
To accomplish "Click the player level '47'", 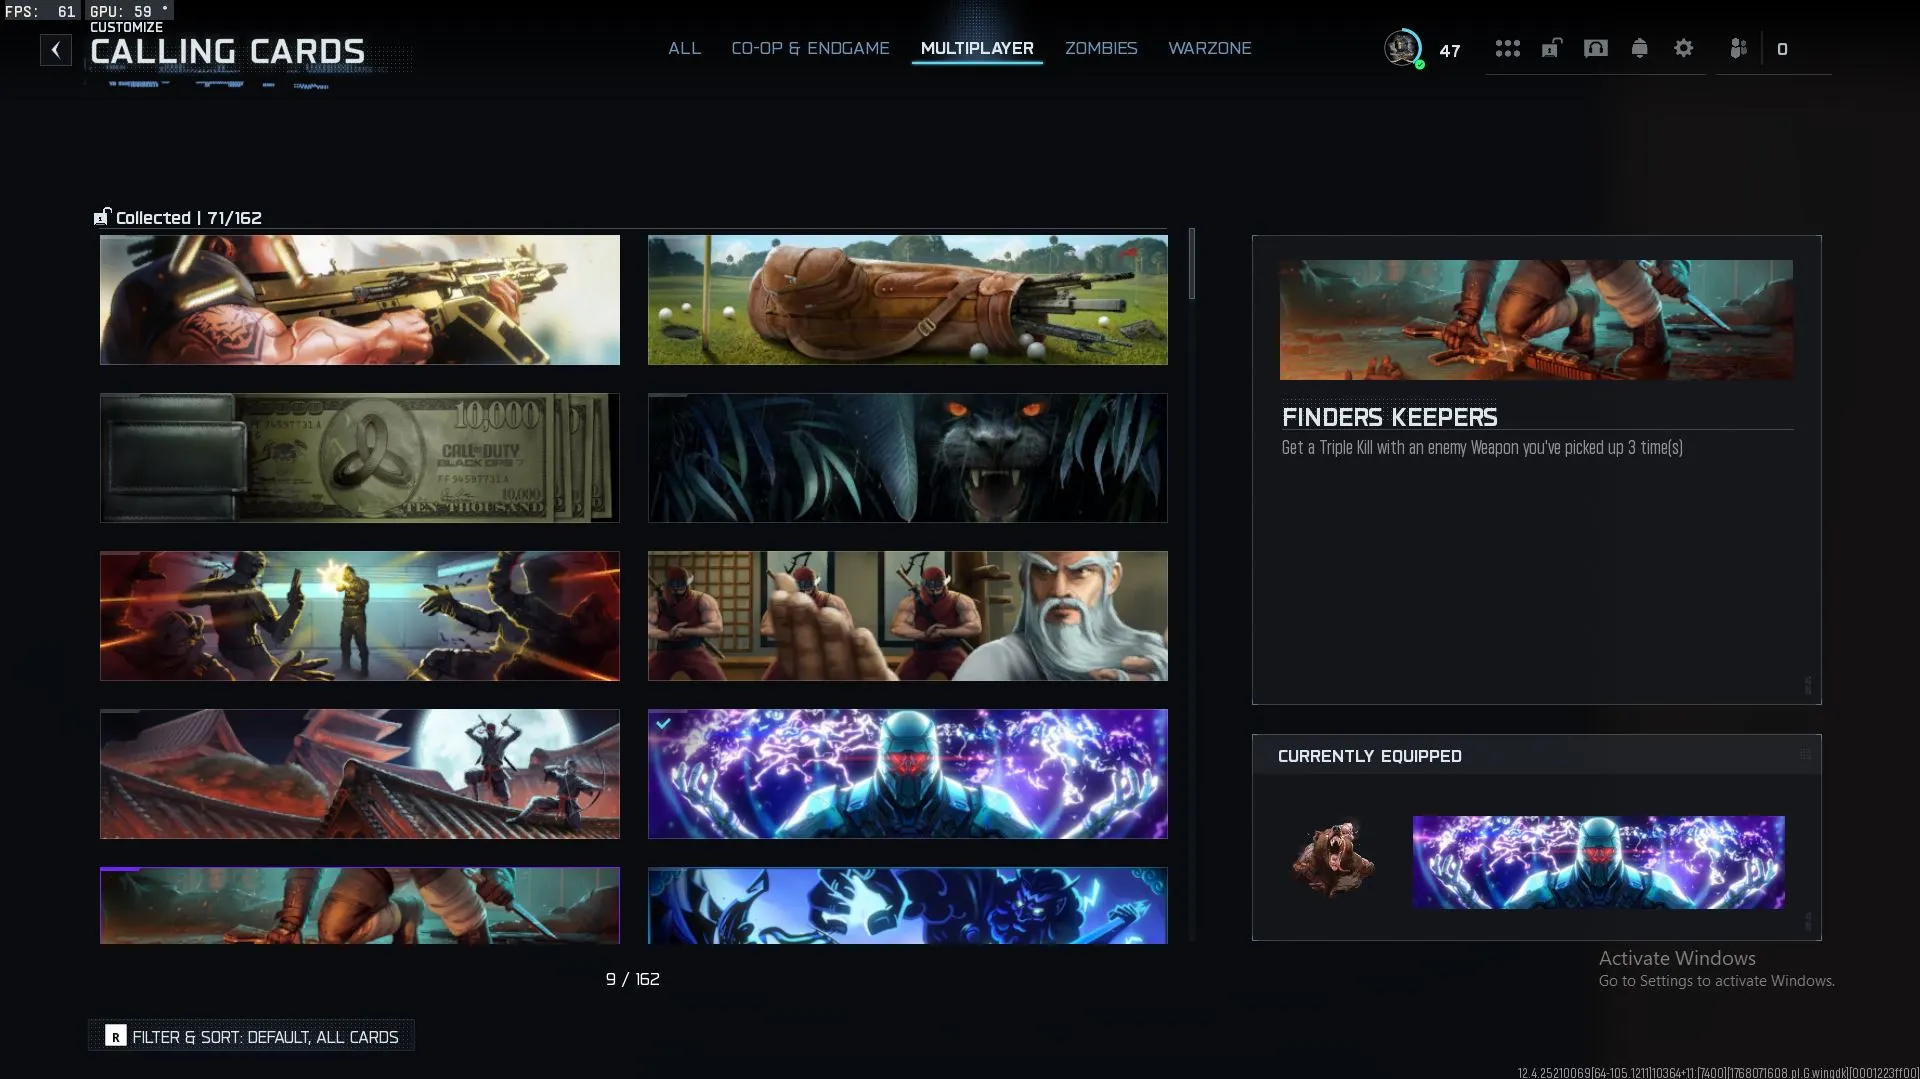I will click(x=1450, y=50).
